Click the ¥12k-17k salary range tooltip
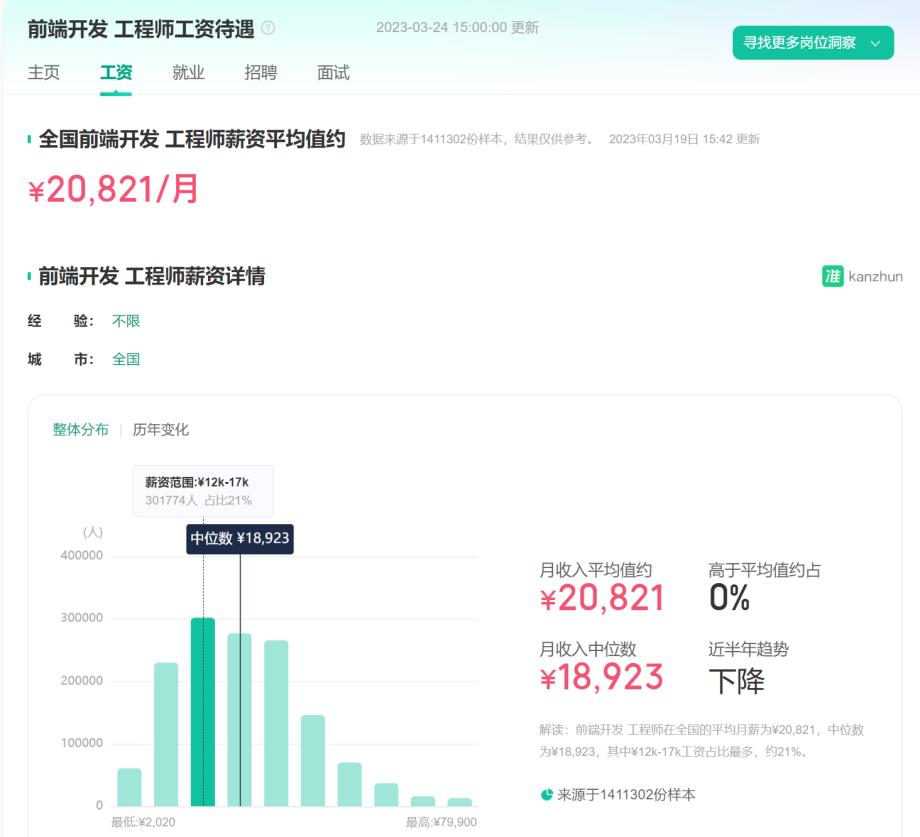 pos(204,489)
